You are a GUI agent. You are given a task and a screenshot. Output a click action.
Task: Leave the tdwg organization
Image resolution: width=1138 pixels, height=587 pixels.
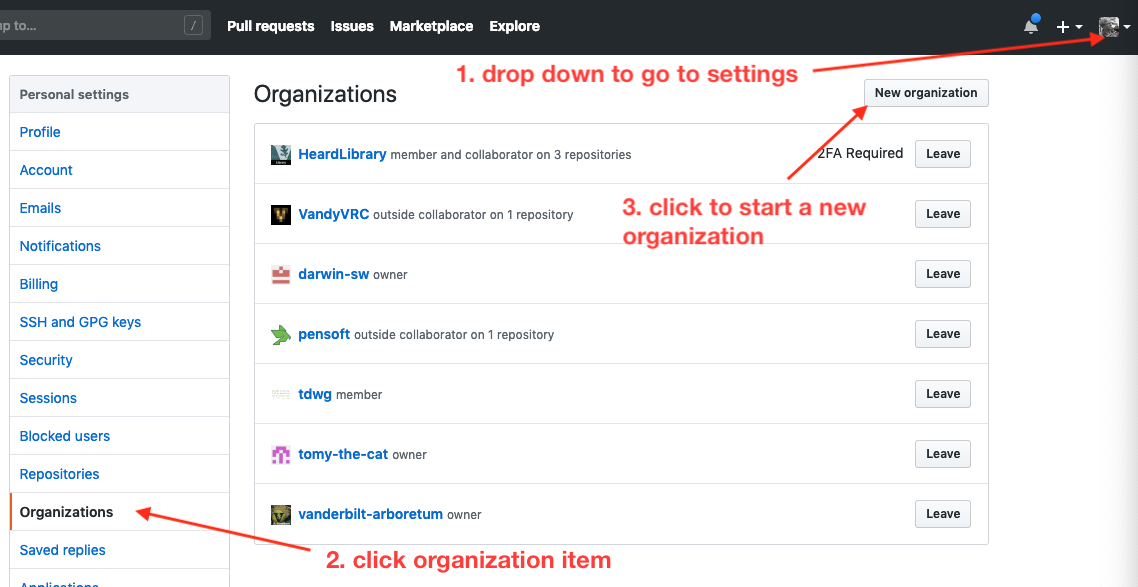pyautogui.click(x=943, y=394)
